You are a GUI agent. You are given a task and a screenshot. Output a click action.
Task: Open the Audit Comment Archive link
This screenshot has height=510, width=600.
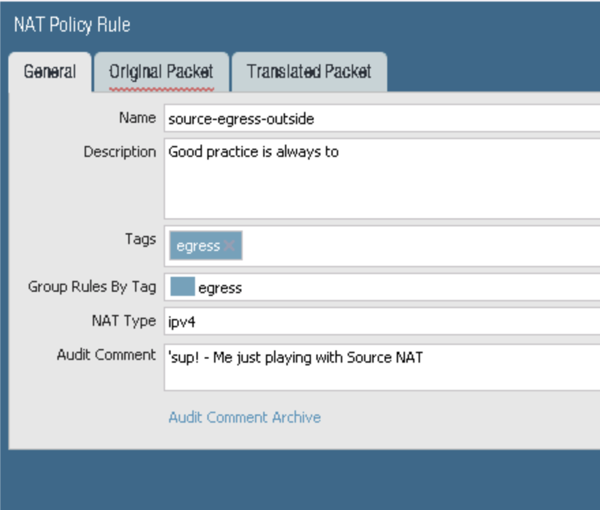click(244, 417)
